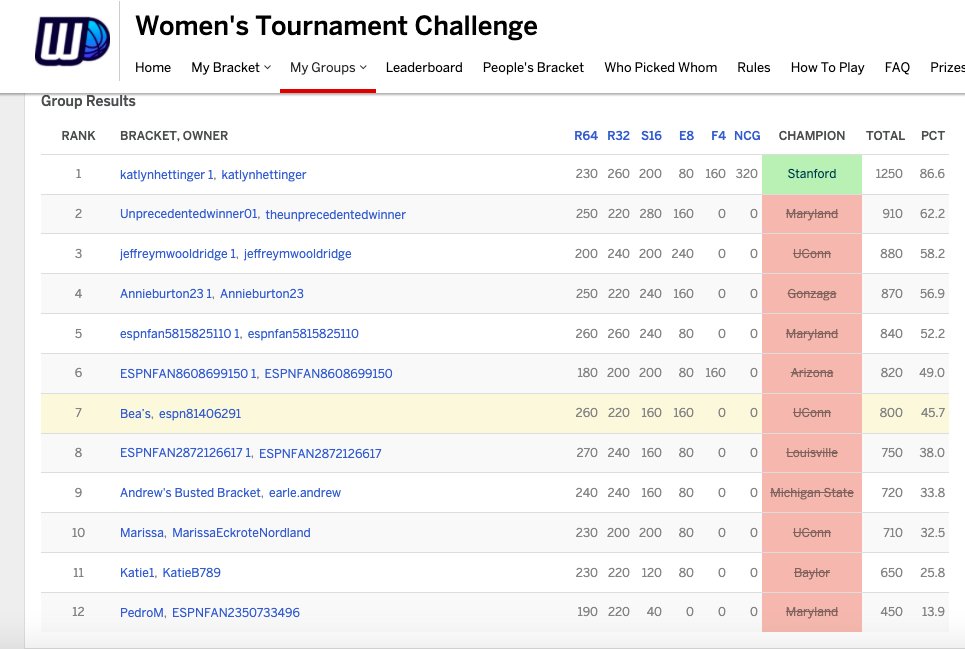Open MarissaEckroteNordland owner link
The image size is (965, 649).
tap(241, 533)
